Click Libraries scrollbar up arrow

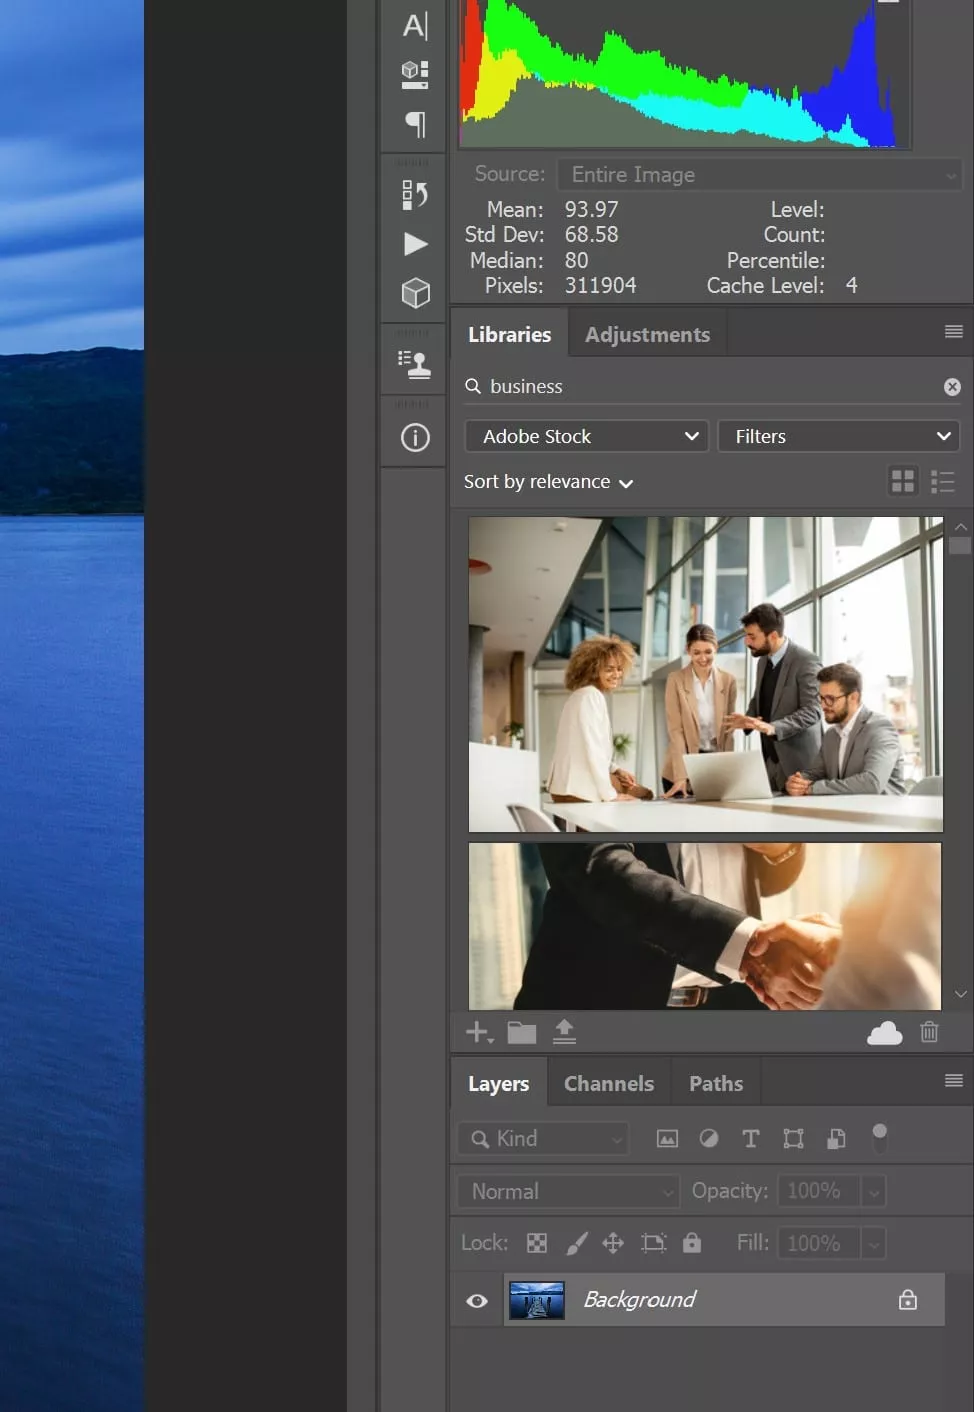coord(961,526)
